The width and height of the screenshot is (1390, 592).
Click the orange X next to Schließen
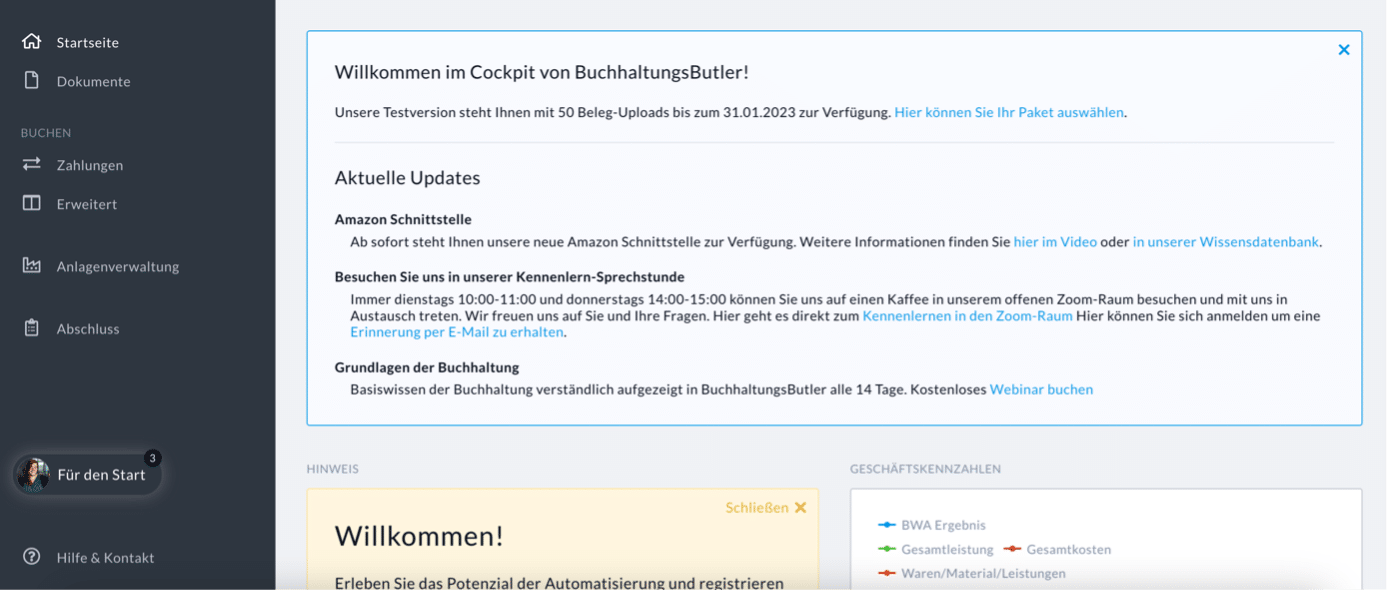pyautogui.click(x=800, y=508)
